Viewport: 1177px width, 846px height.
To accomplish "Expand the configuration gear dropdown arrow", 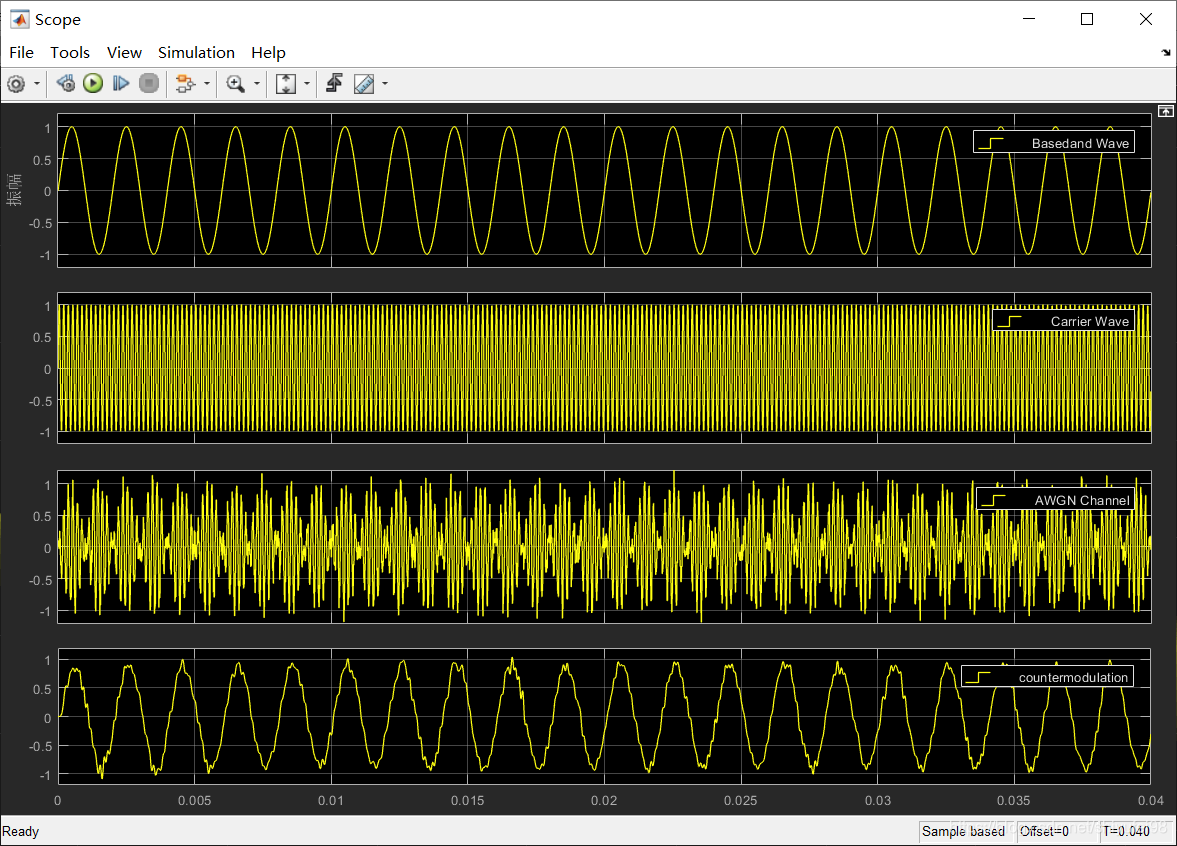I will coord(37,83).
